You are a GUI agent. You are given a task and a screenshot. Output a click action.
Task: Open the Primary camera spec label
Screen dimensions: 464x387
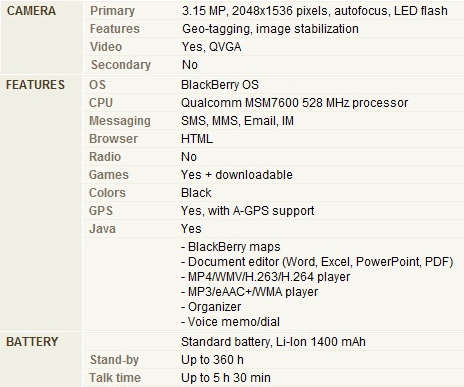pos(112,11)
